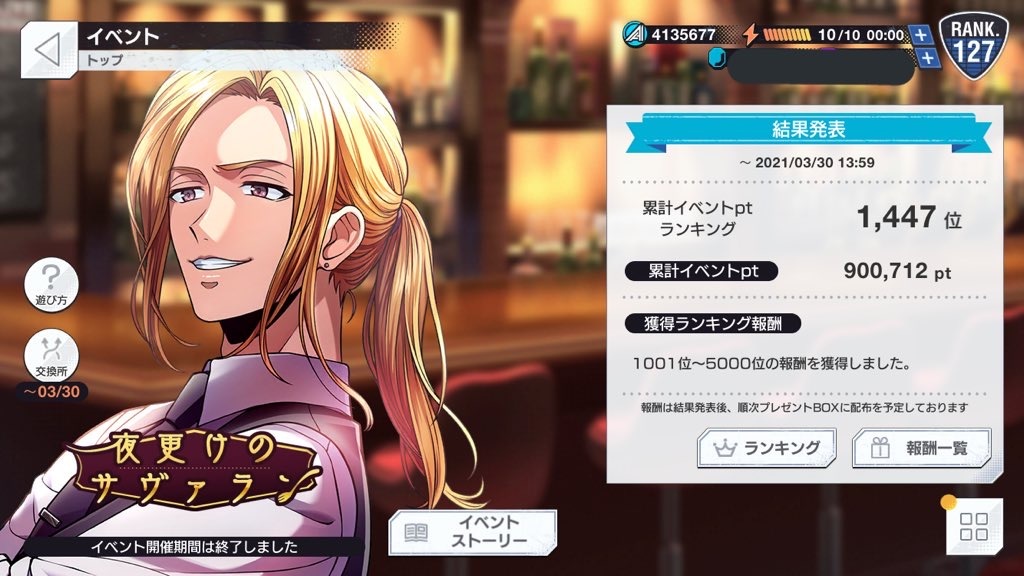The height and width of the screenshot is (576, 1024).
Task: Open the 報酬一覧 rewards list
Action: click(921, 448)
